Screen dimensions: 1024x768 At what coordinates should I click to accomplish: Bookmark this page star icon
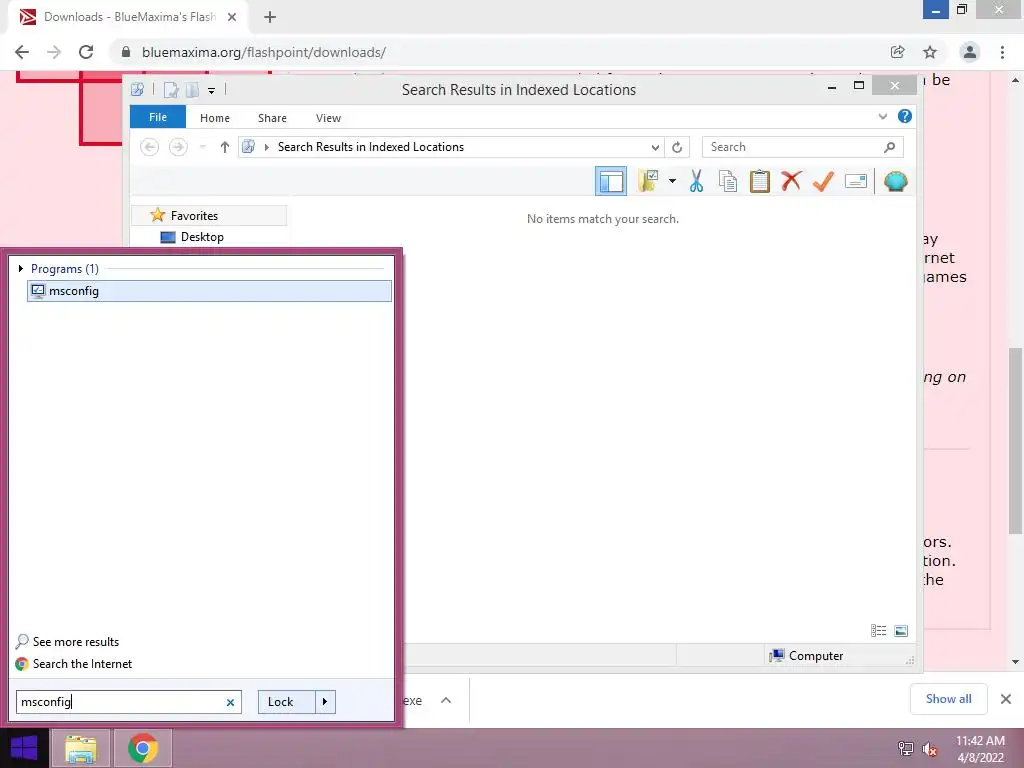click(x=930, y=52)
